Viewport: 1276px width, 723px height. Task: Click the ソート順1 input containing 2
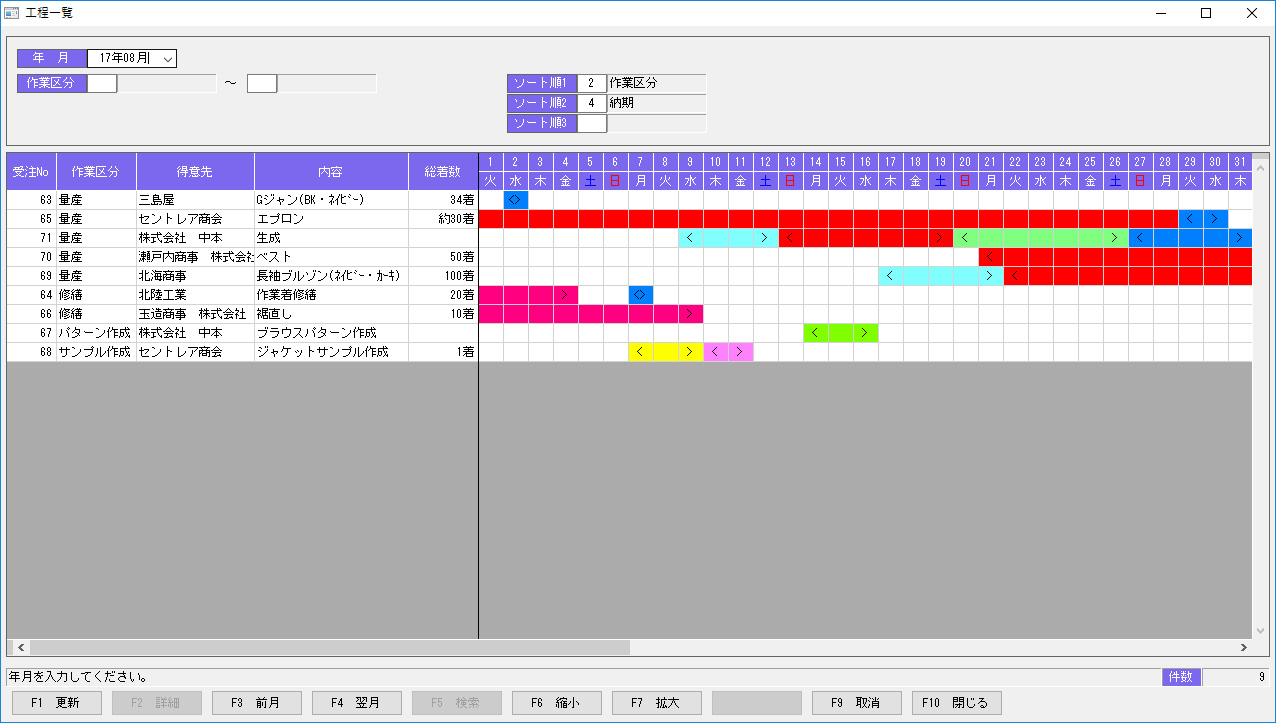pos(592,83)
